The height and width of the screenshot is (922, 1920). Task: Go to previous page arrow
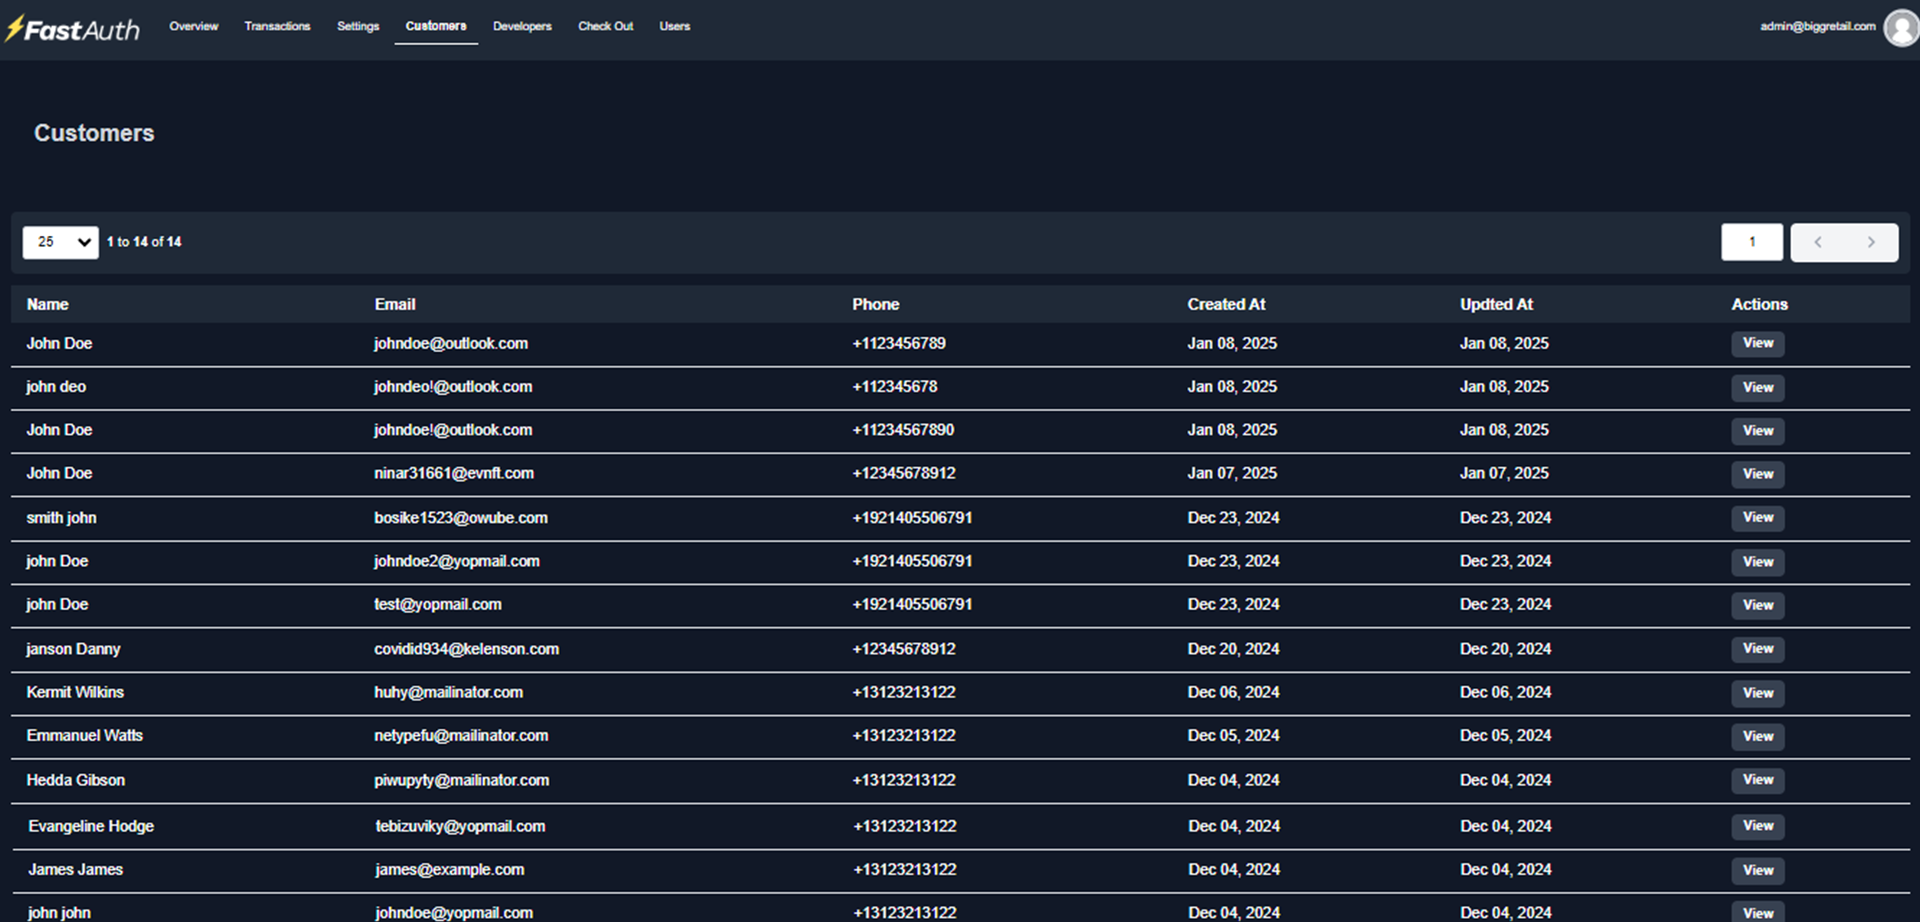(1817, 242)
